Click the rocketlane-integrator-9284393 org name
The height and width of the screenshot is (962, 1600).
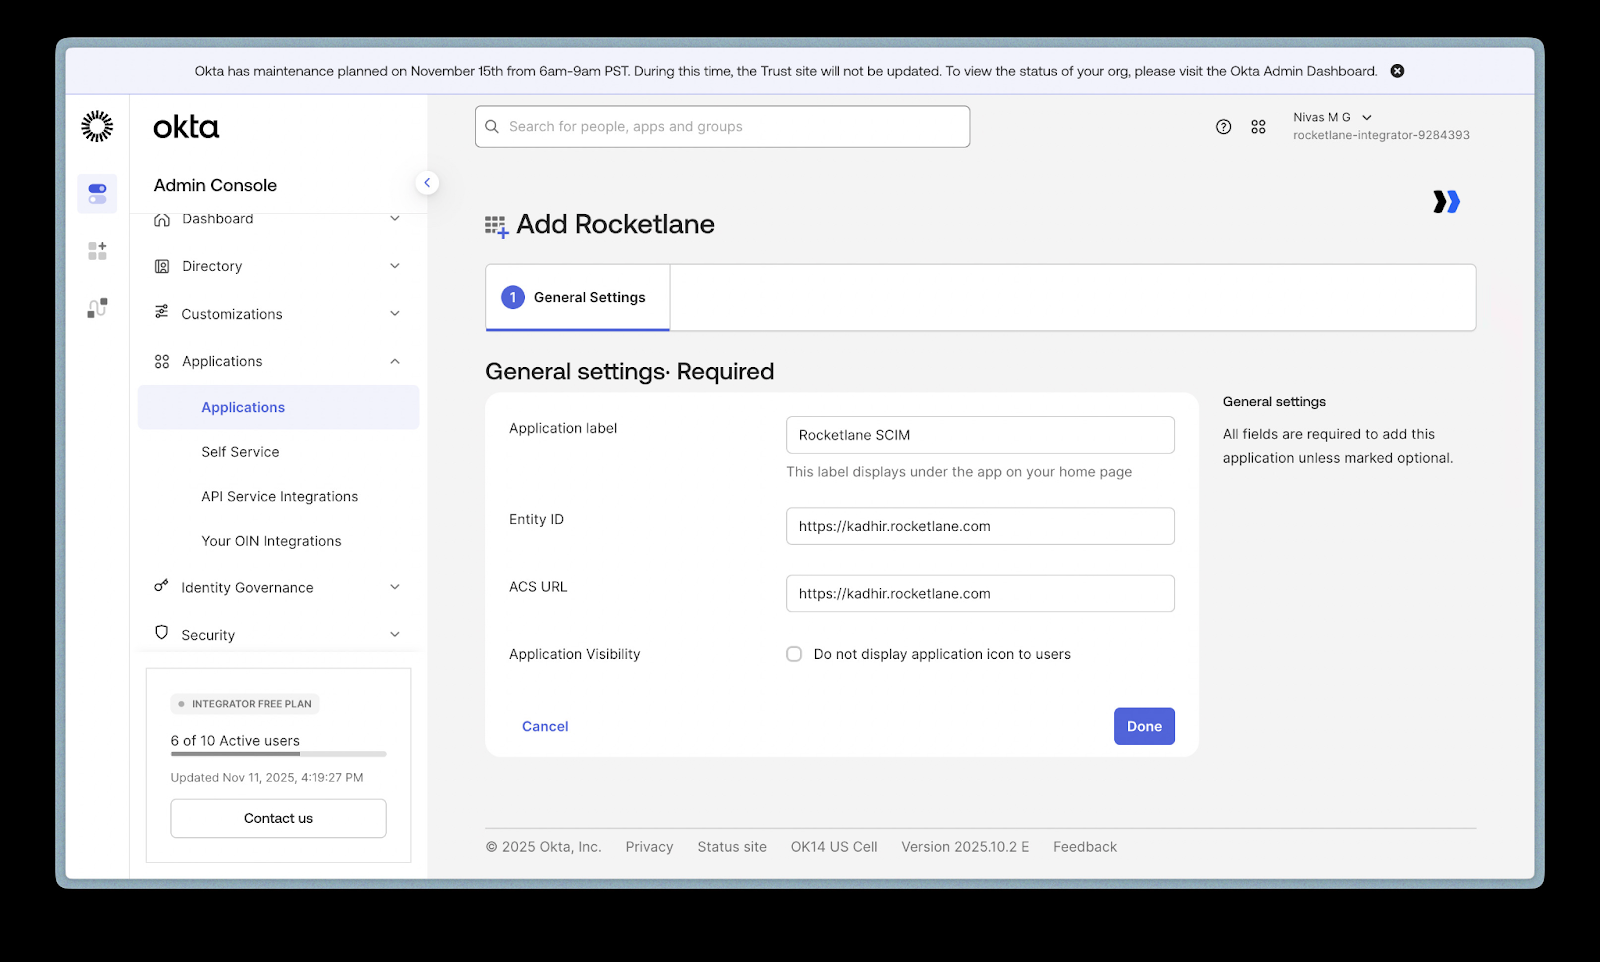point(1381,135)
